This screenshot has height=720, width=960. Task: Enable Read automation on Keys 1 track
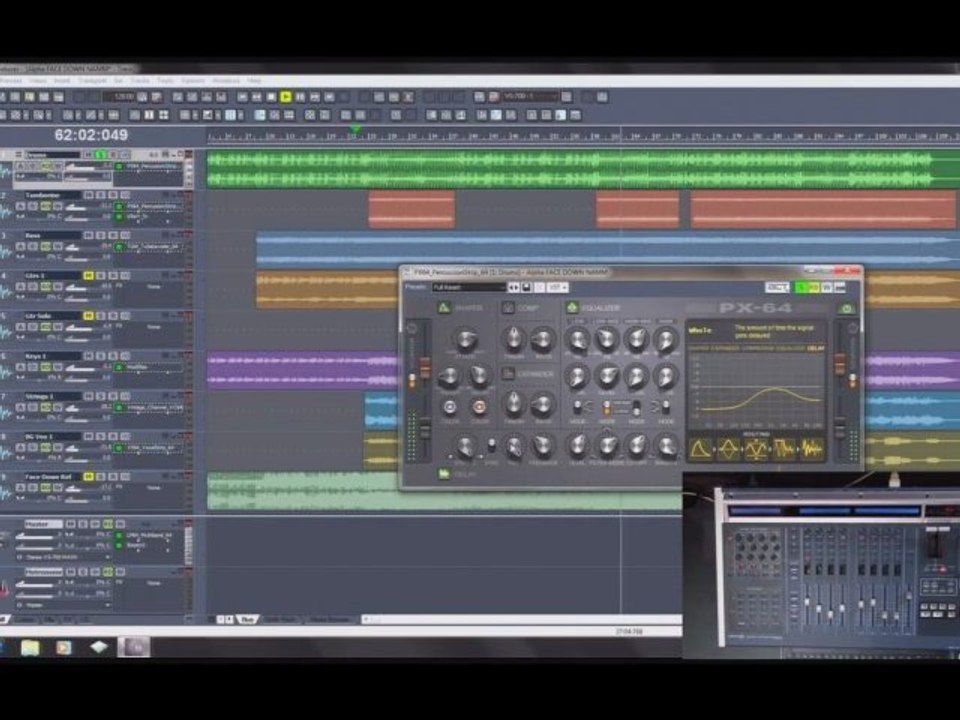(45, 367)
